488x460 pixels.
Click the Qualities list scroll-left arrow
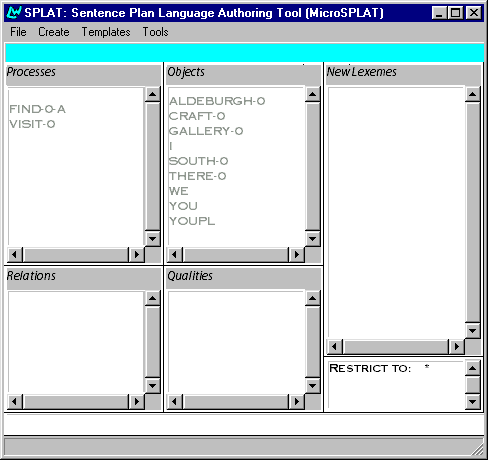pos(175,402)
